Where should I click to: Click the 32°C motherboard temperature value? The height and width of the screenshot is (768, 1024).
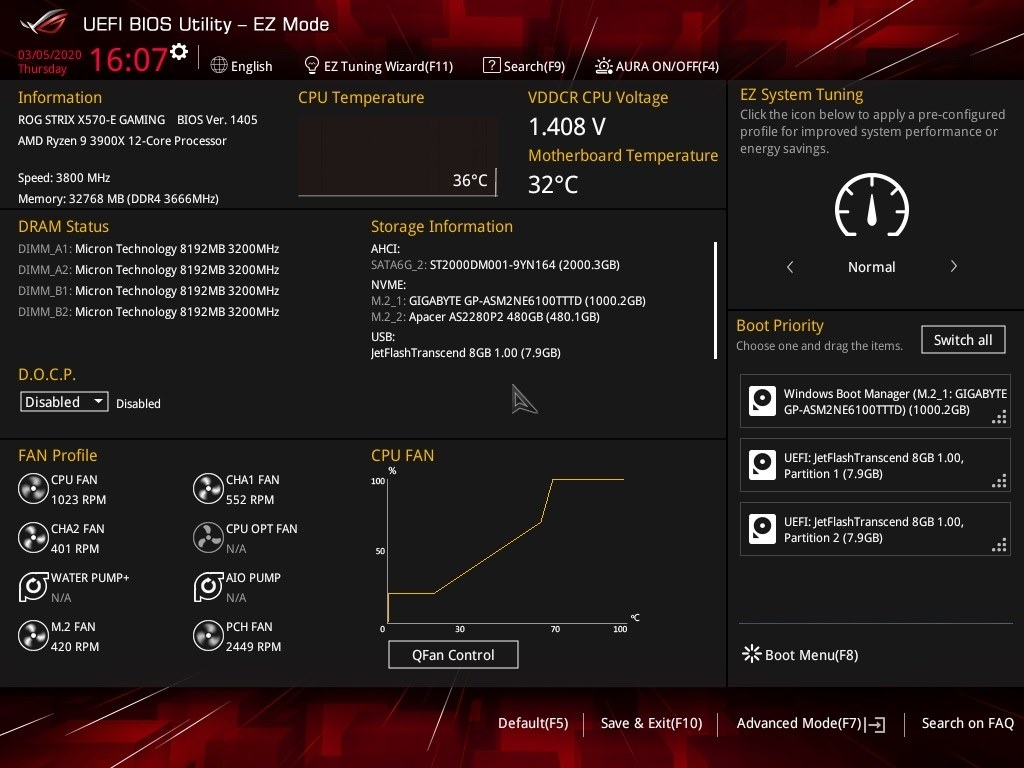click(x=552, y=185)
